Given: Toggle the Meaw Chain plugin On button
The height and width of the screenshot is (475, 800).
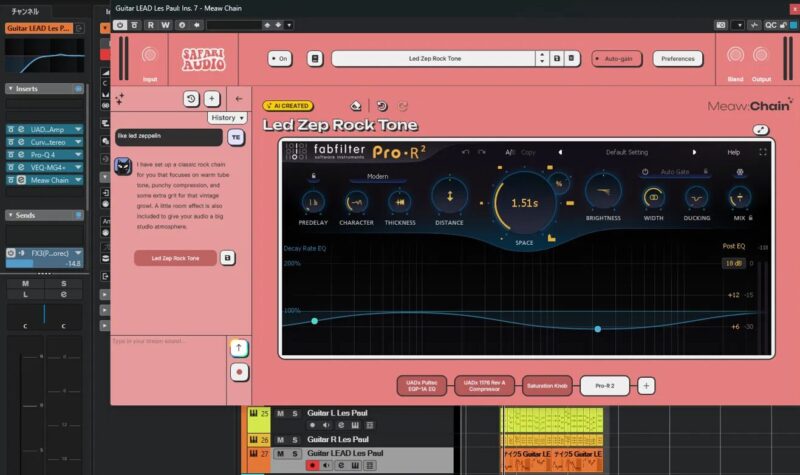Looking at the screenshot, I should click(x=280, y=59).
